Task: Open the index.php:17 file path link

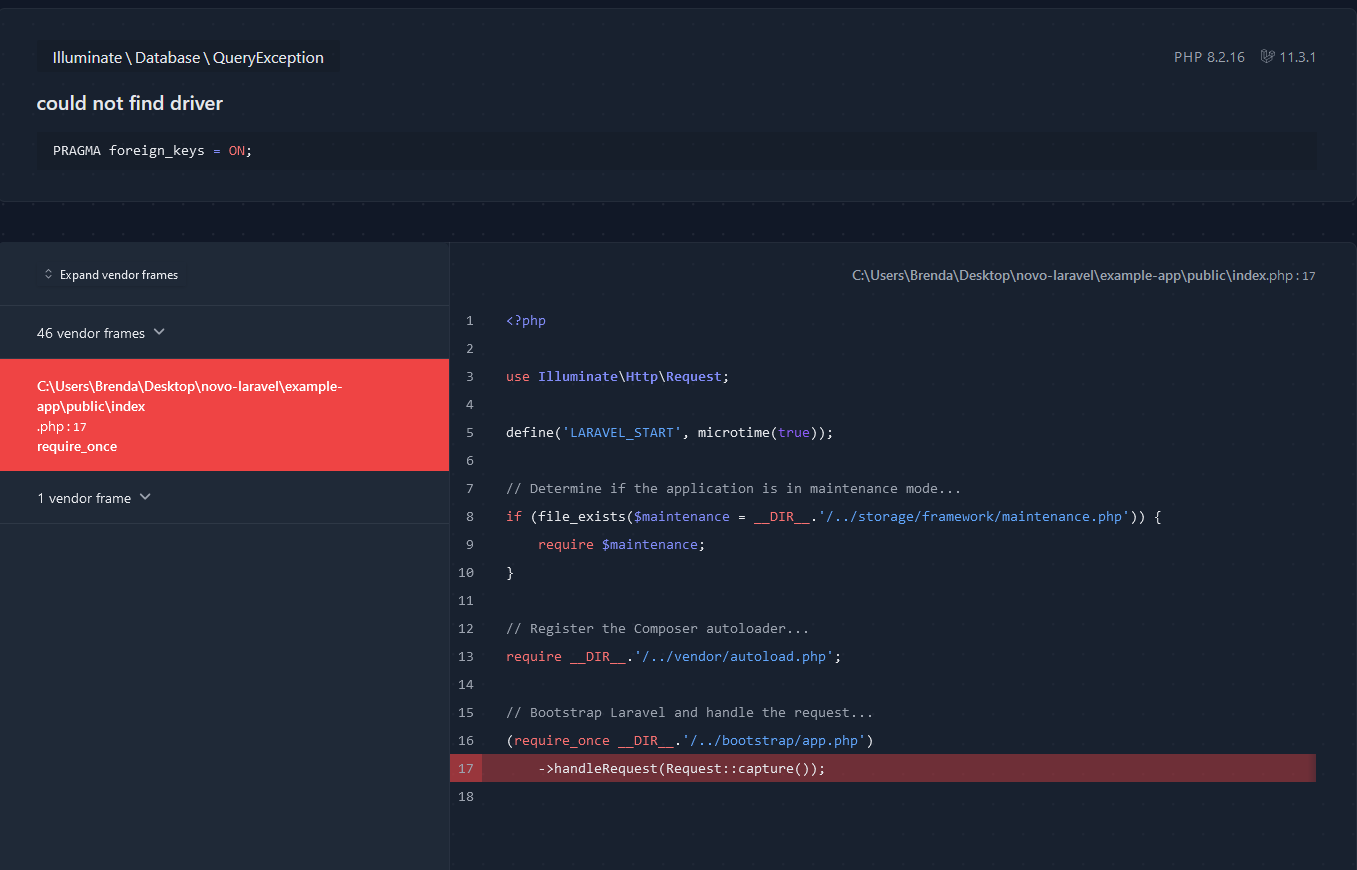Action: point(1083,275)
